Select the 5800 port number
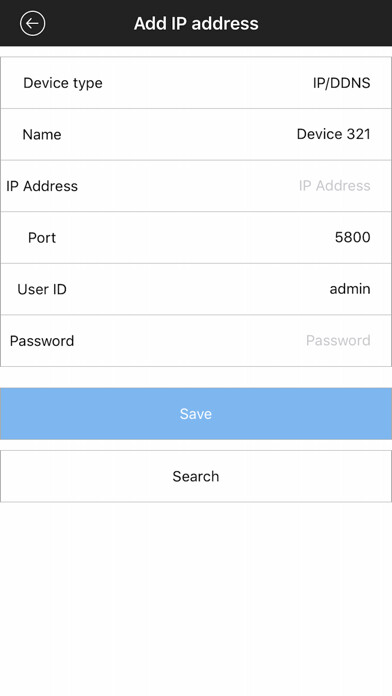The height and width of the screenshot is (696, 392). tap(352, 237)
